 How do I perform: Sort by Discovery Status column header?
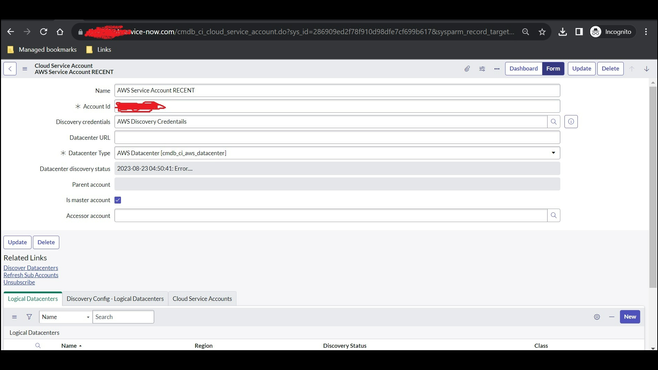[345, 346]
